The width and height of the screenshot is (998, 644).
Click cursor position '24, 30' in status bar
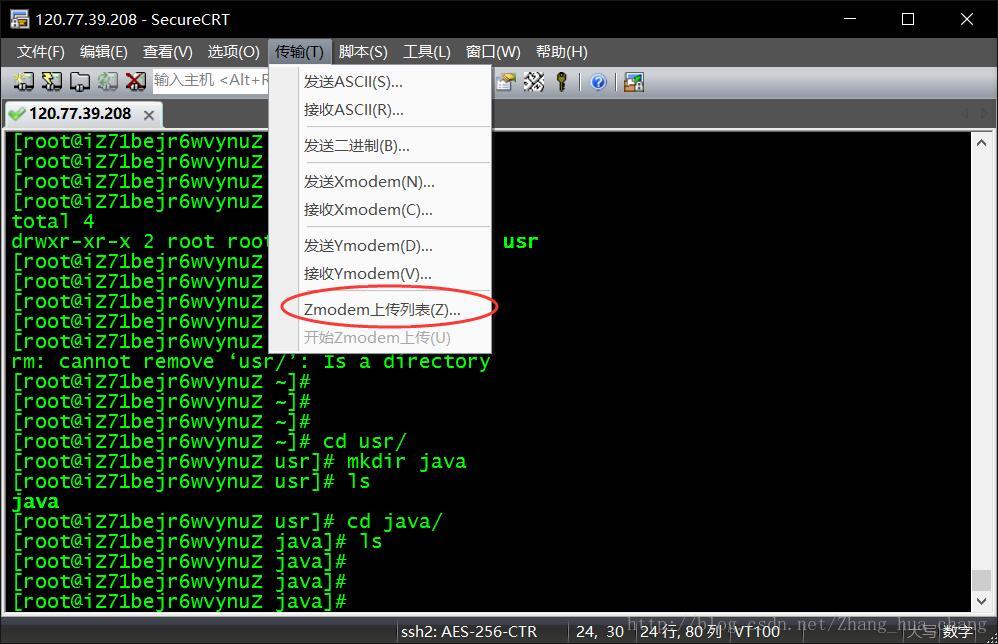coord(600,631)
